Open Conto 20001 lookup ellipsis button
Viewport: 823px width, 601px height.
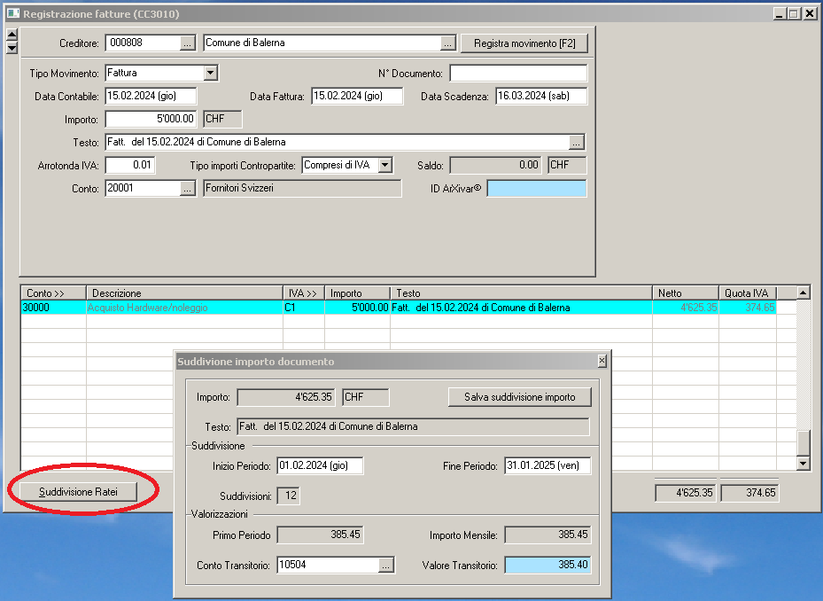pyautogui.click(x=187, y=188)
